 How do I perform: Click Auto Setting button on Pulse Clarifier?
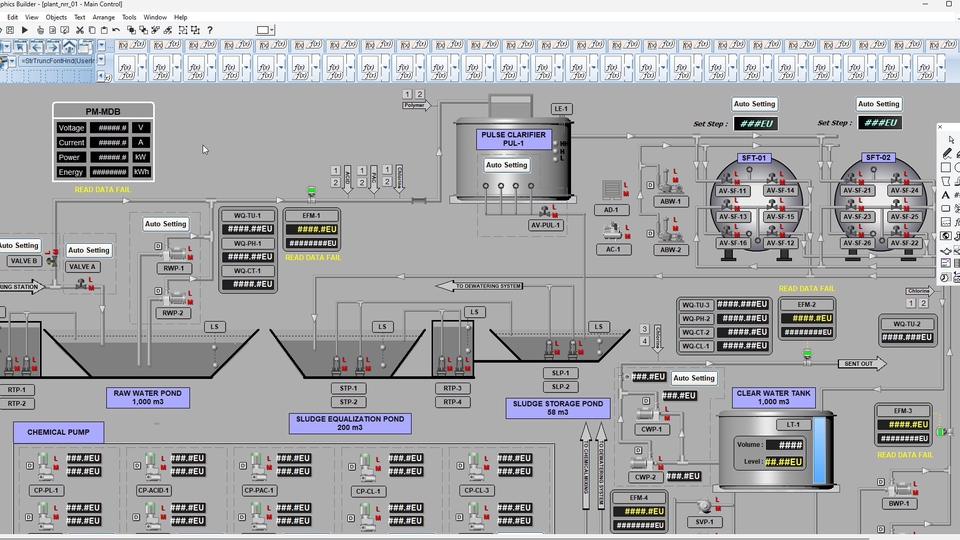pos(506,165)
